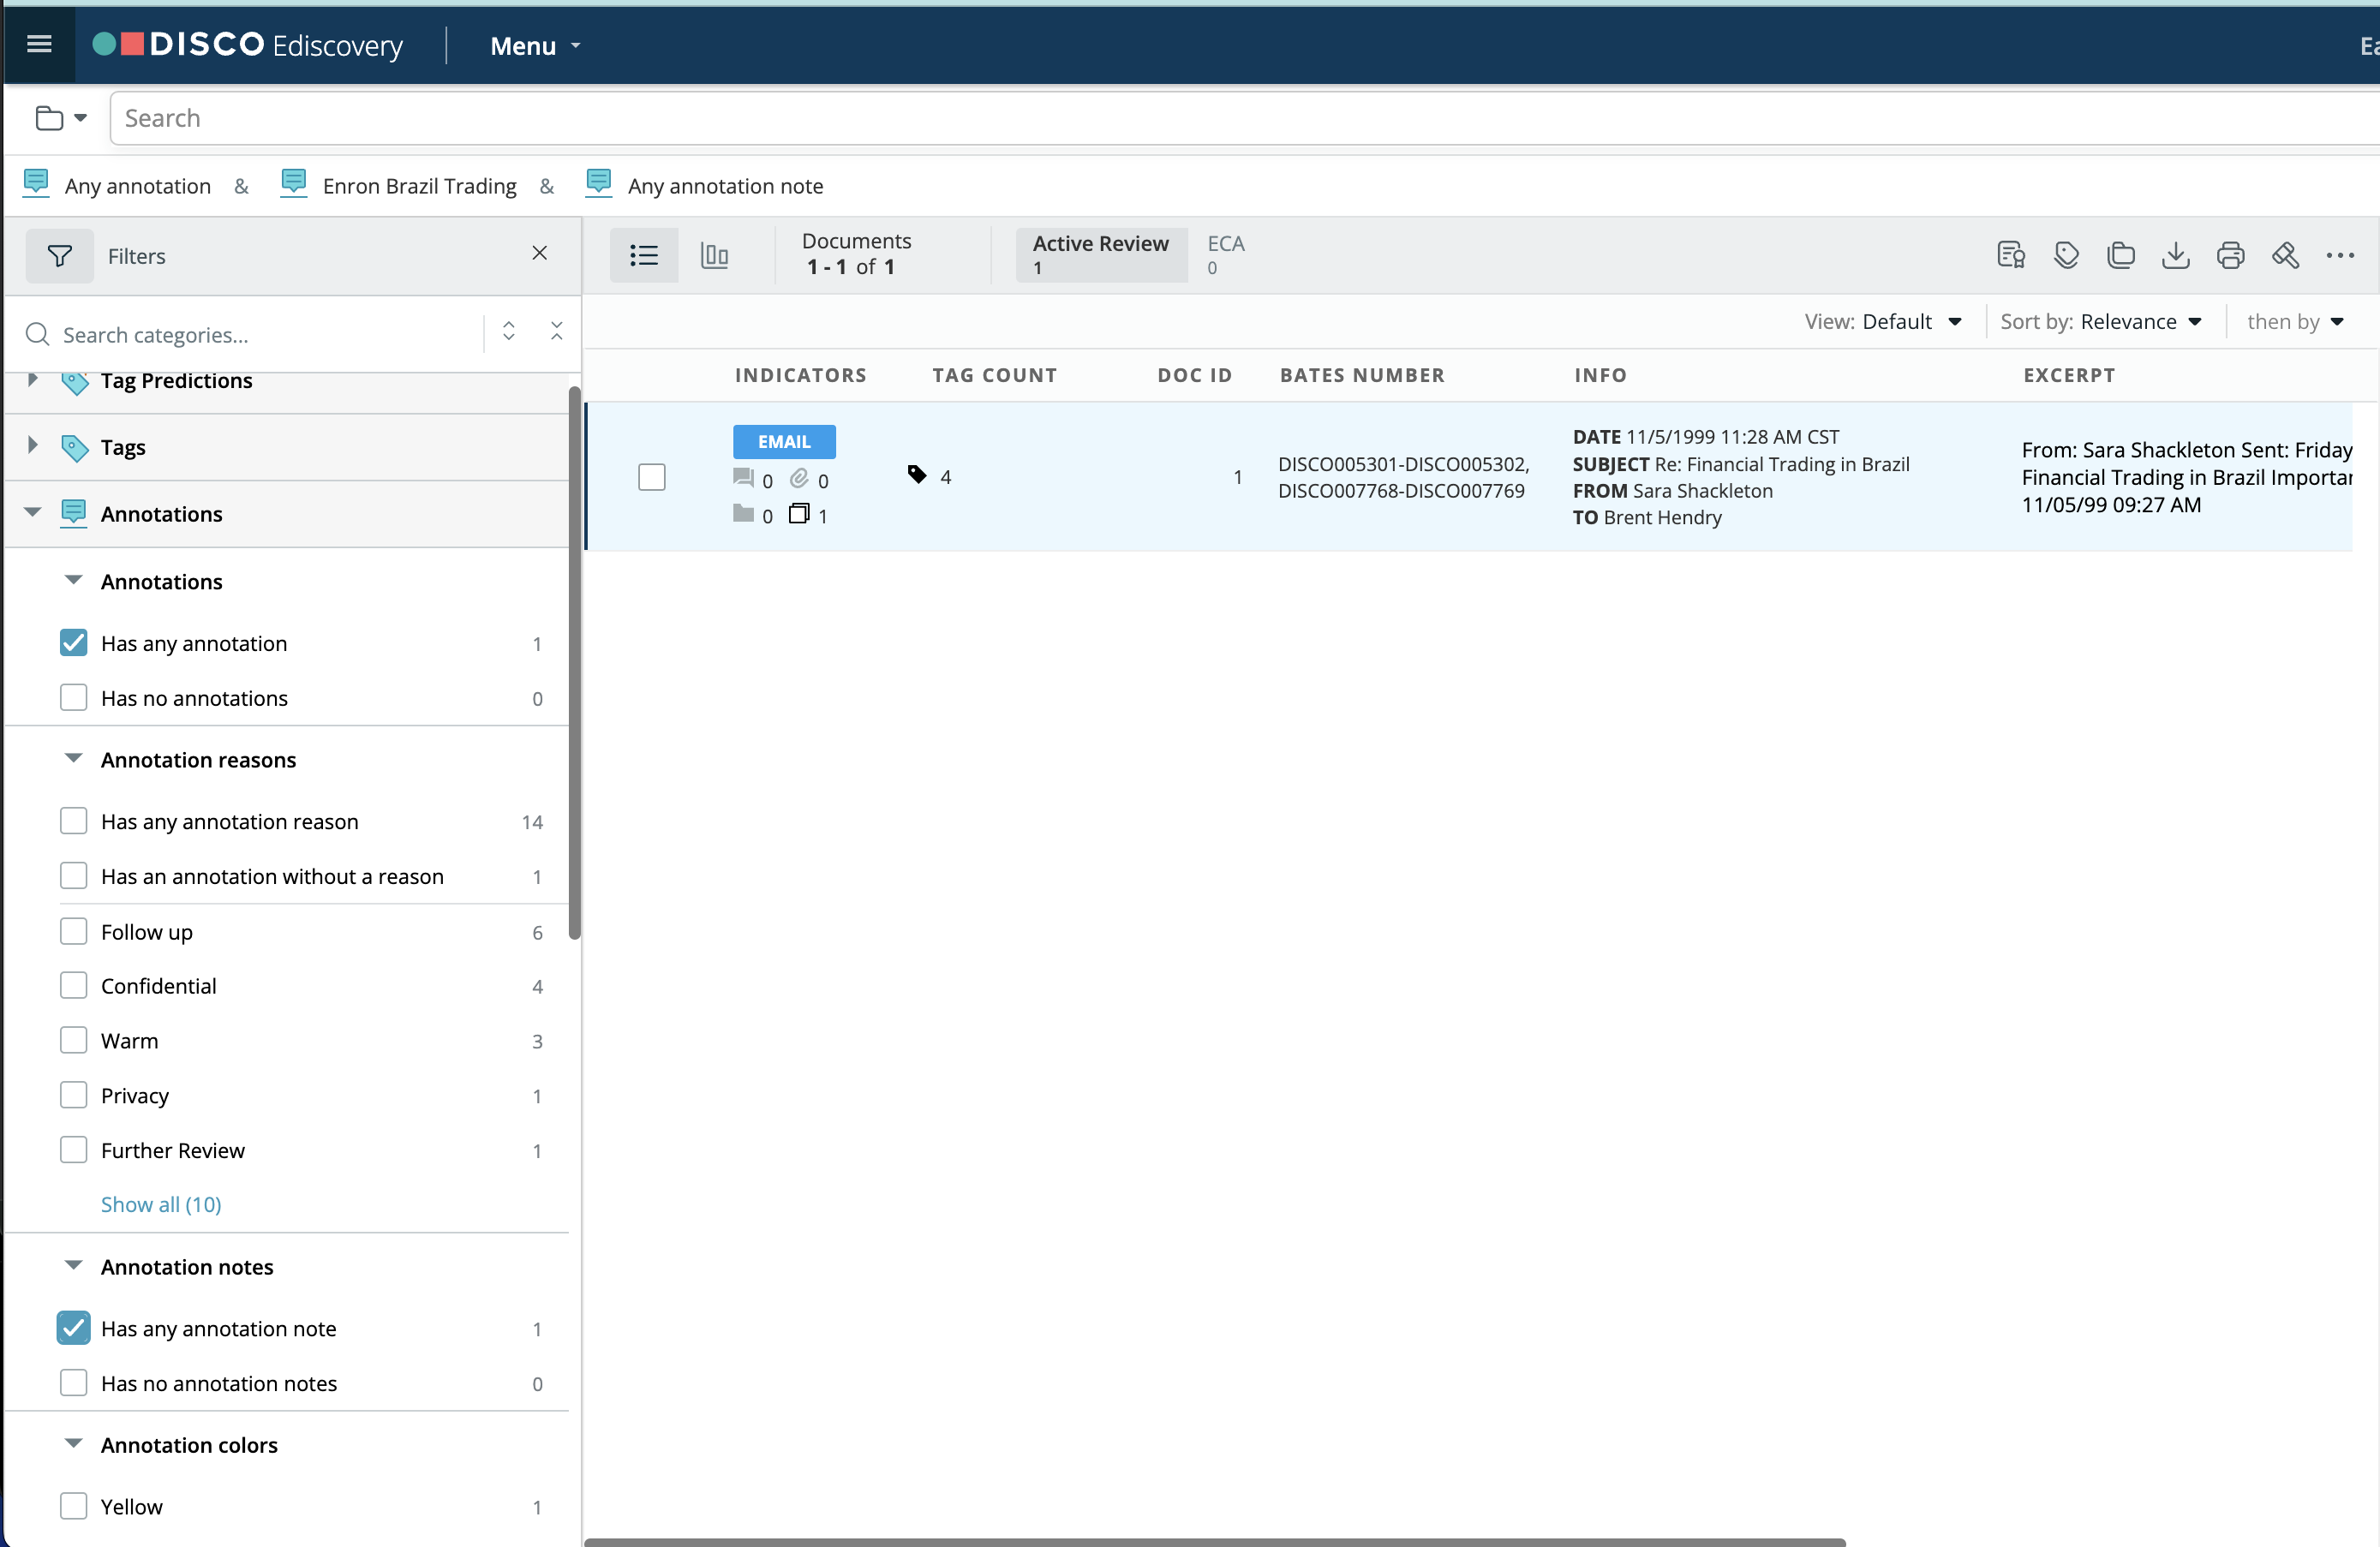Select the 'Any annotation note' filter chip
2380x1547 pixels.
click(x=705, y=185)
